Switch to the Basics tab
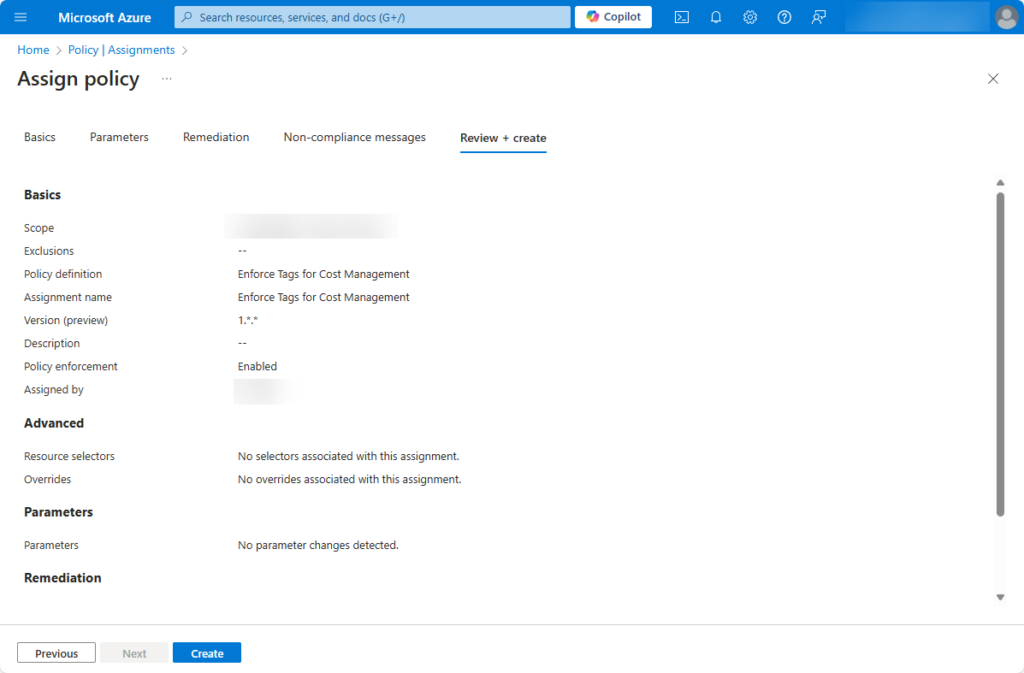The width and height of the screenshot is (1024, 673). pyautogui.click(x=39, y=137)
